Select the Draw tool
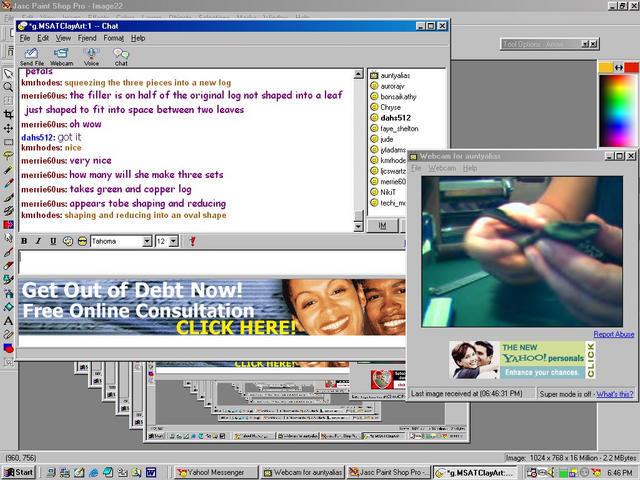The width and height of the screenshot is (640, 480). click(x=8, y=334)
